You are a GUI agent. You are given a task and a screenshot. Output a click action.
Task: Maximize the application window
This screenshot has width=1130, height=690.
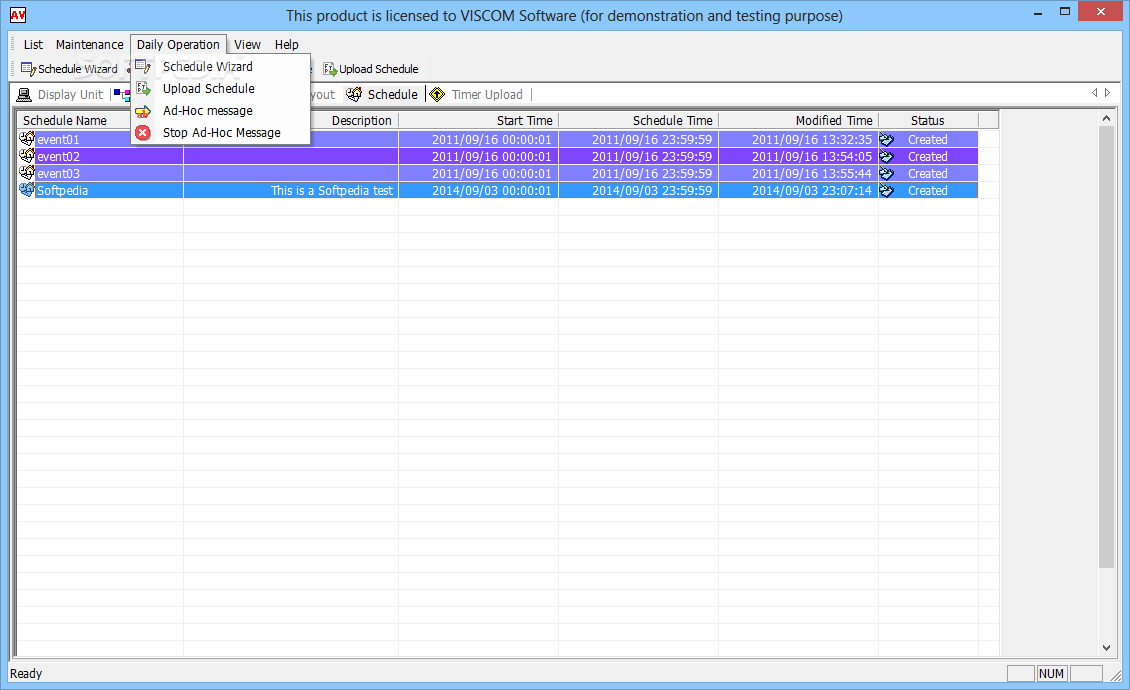(1064, 12)
